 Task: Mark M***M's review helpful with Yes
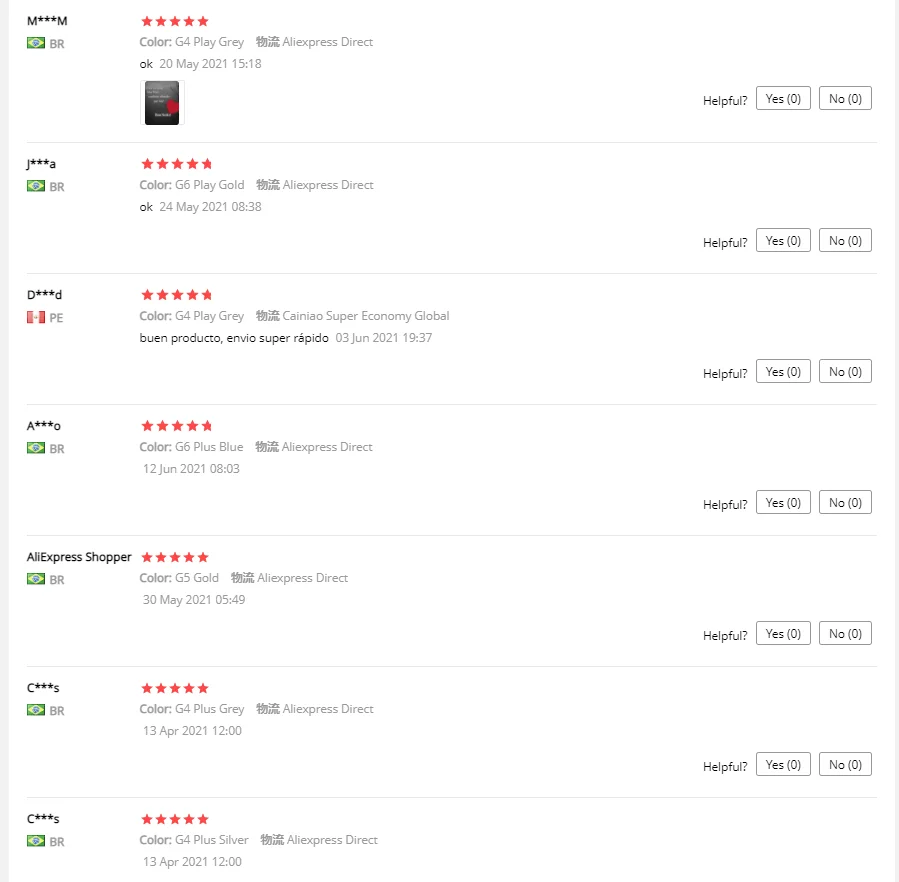pyautogui.click(x=783, y=98)
